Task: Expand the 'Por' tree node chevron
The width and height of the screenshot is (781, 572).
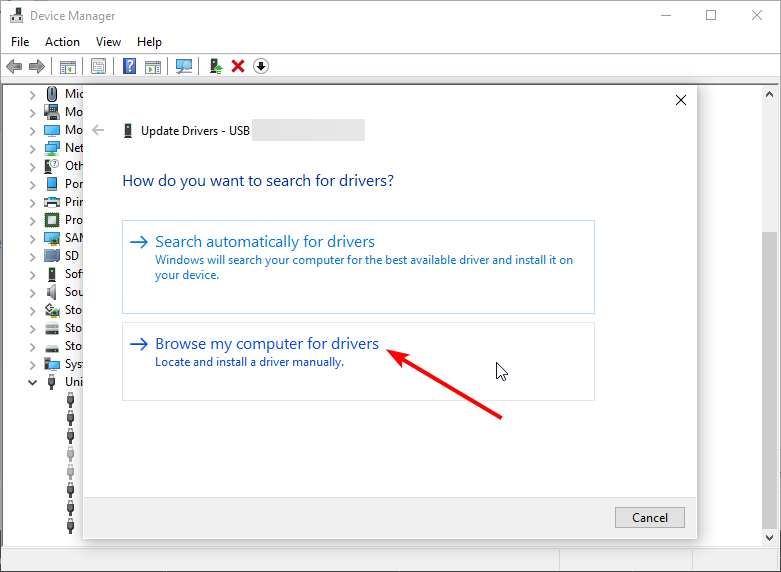Action: [32, 185]
